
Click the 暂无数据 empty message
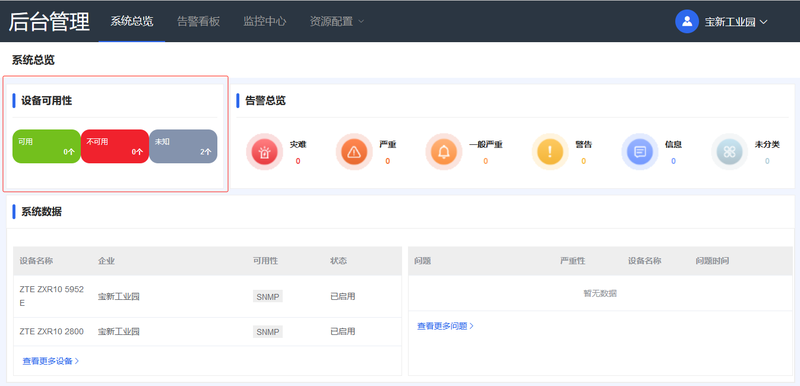click(x=600, y=294)
